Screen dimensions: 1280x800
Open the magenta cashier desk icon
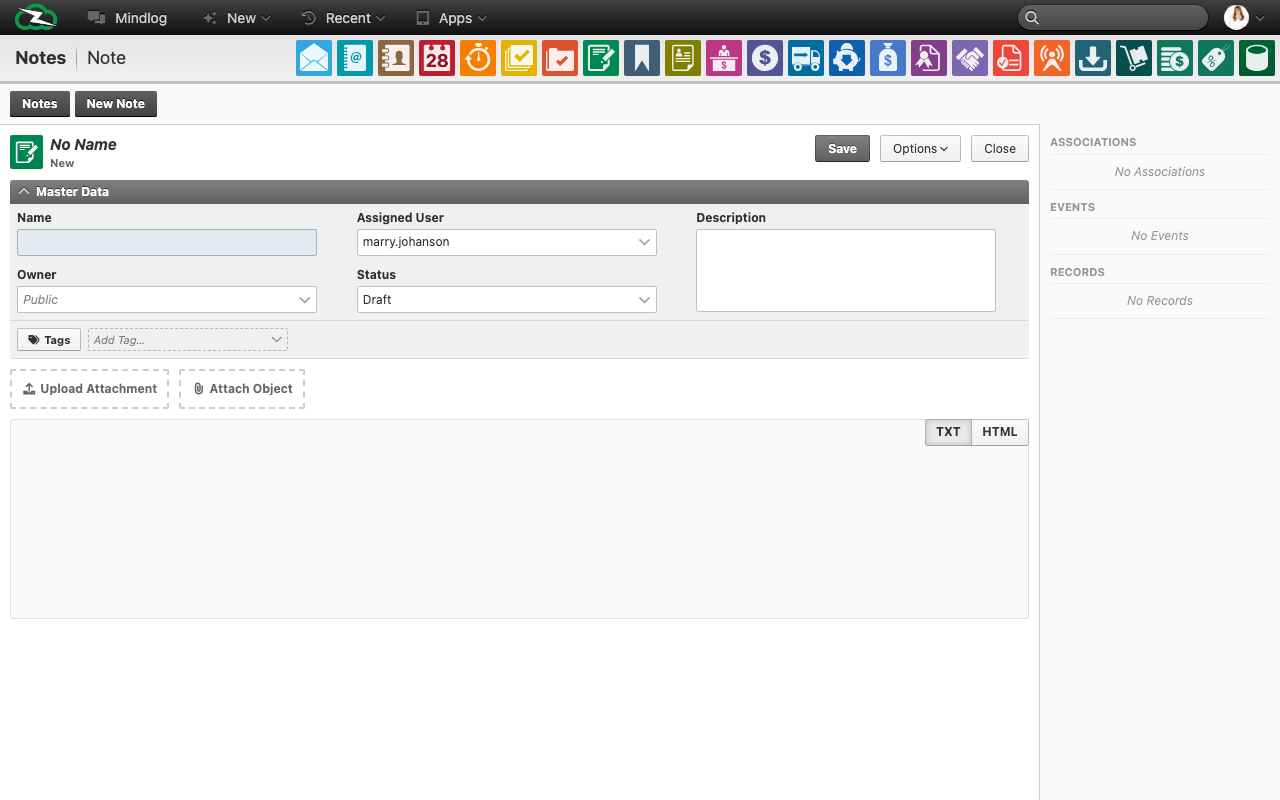(724, 58)
